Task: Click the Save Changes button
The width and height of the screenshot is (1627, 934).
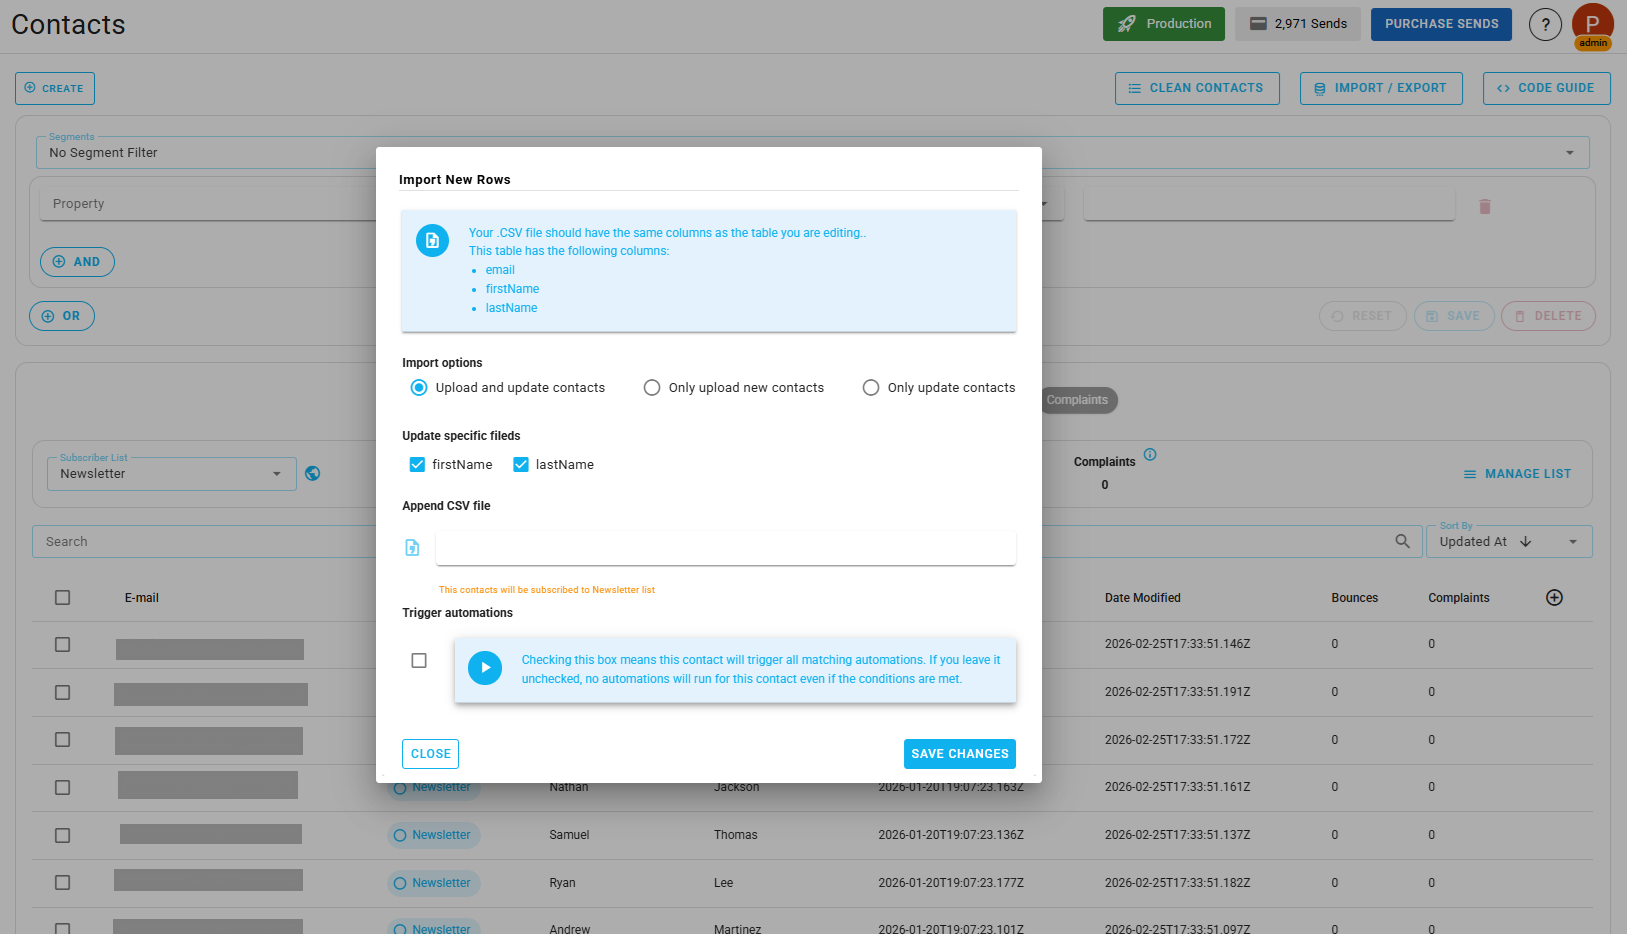Action: [959, 753]
